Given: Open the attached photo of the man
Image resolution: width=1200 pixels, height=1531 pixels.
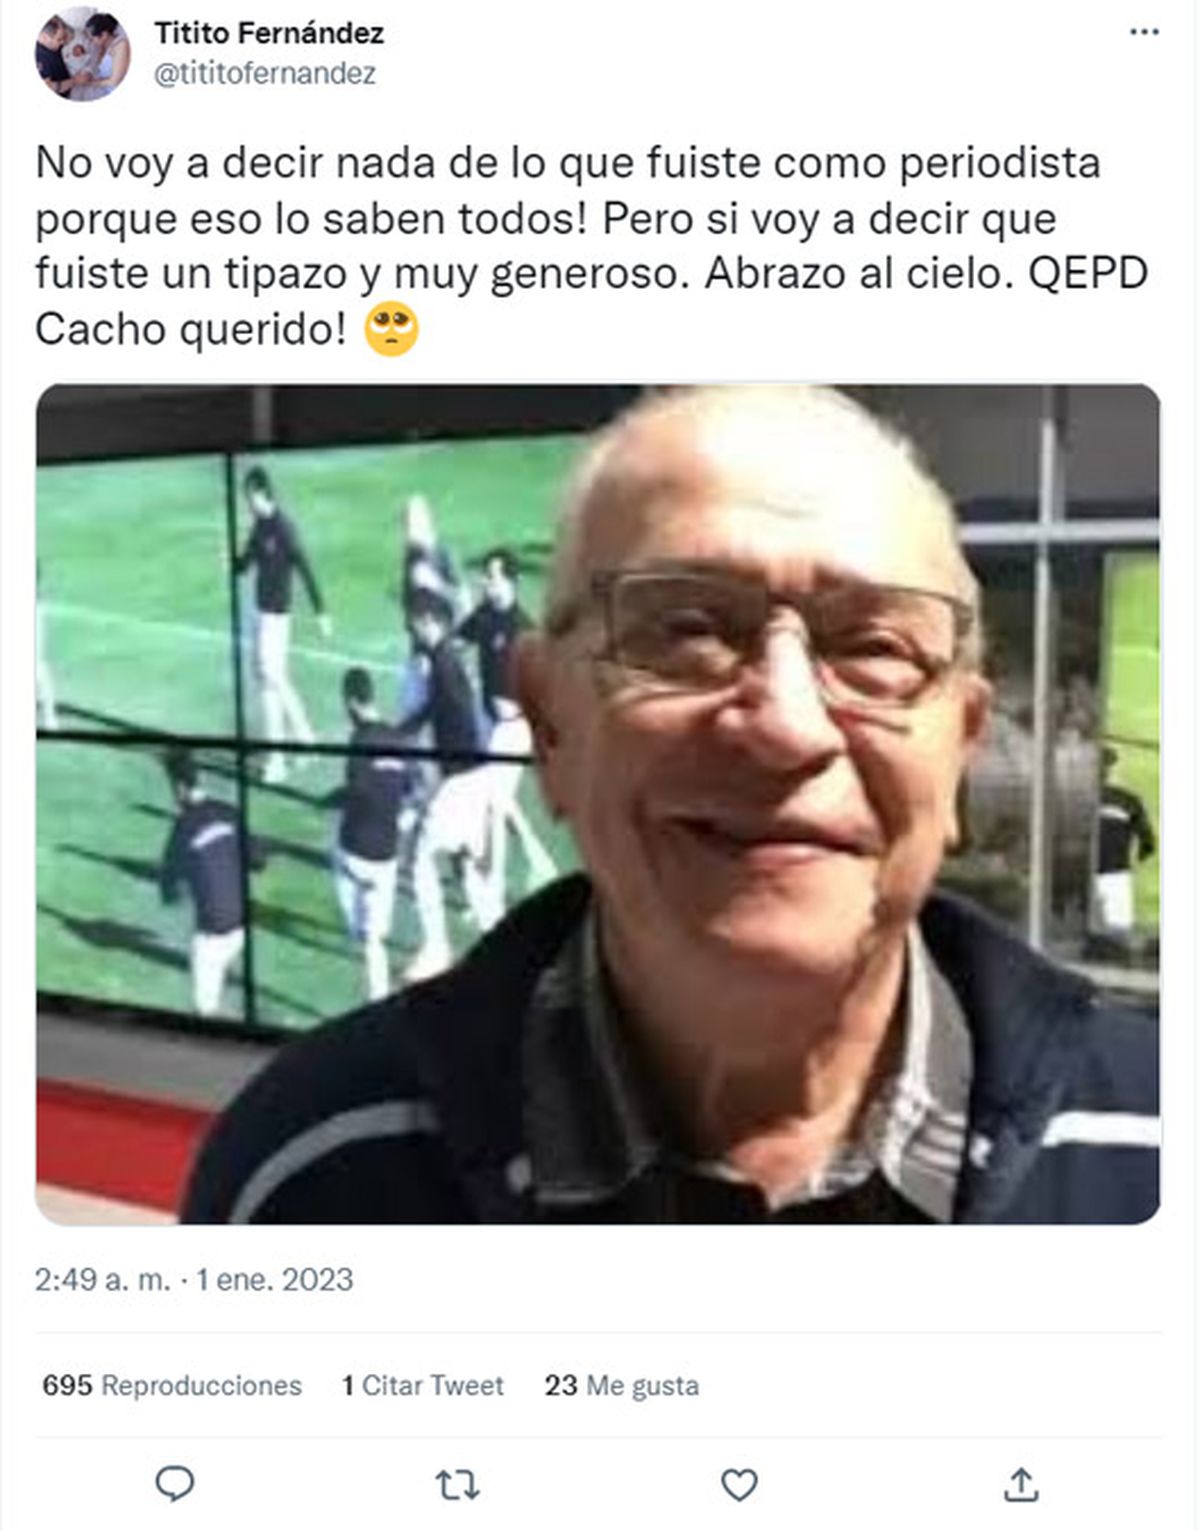Looking at the screenshot, I should point(598,804).
